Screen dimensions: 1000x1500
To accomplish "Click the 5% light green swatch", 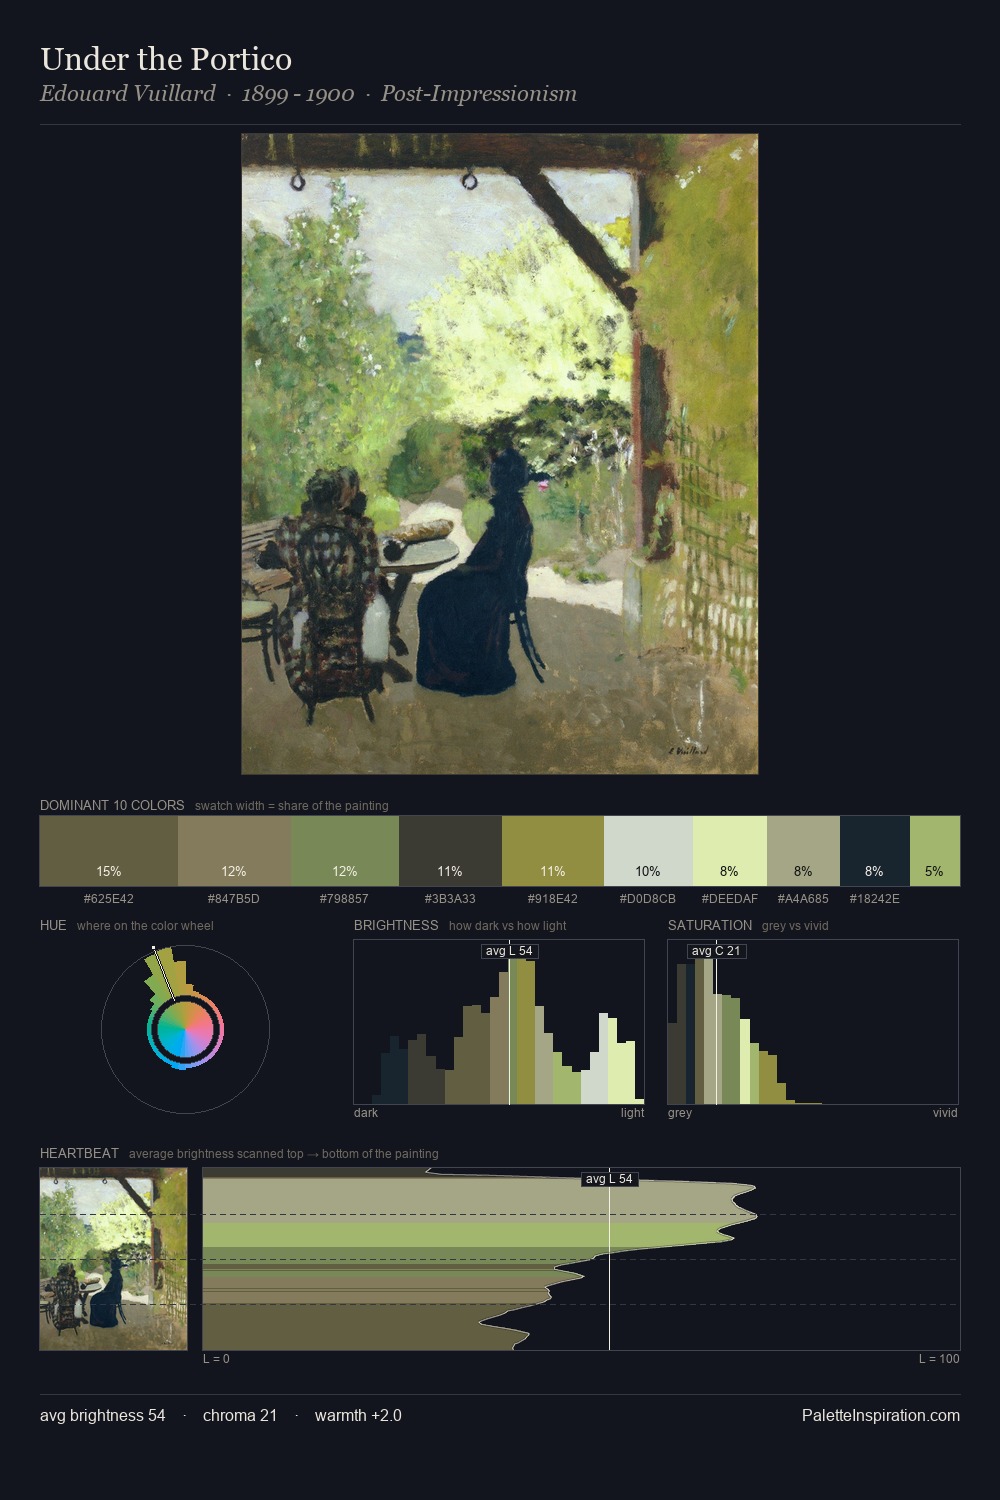I will coord(935,851).
